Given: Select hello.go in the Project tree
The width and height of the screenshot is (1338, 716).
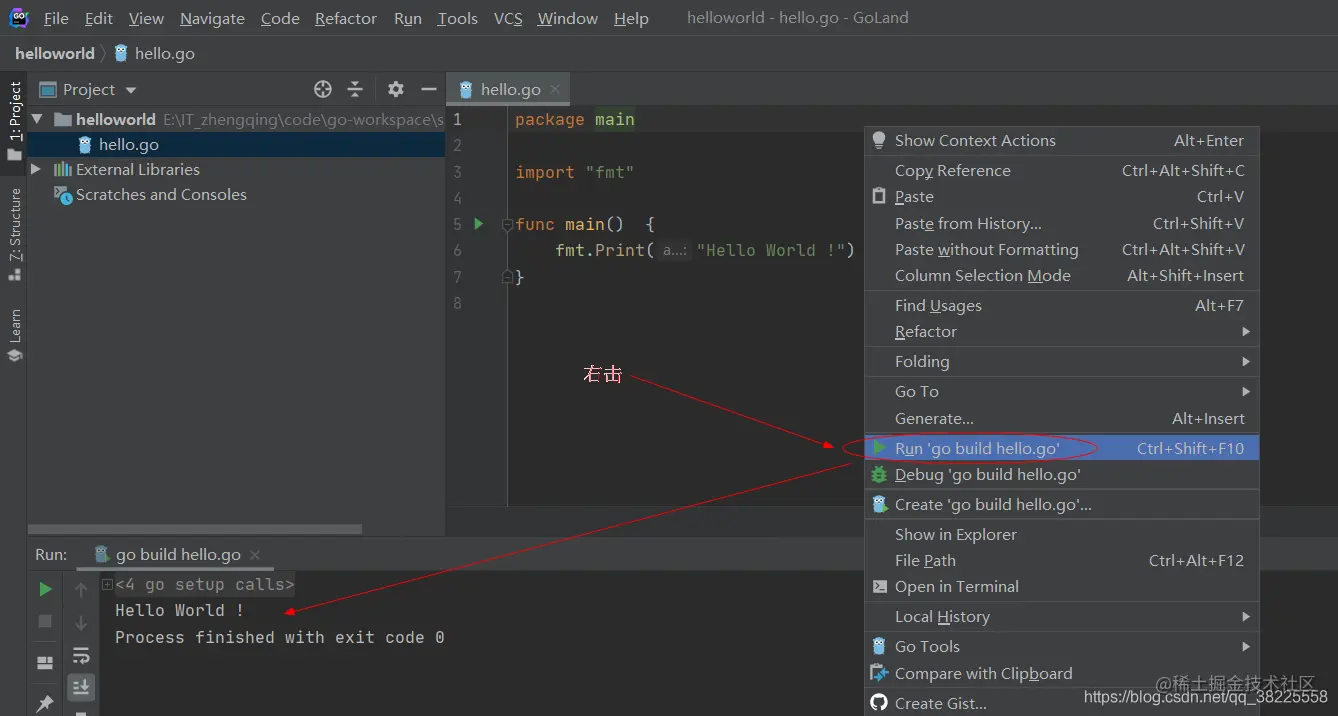Looking at the screenshot, I should [x=236, y=144].
